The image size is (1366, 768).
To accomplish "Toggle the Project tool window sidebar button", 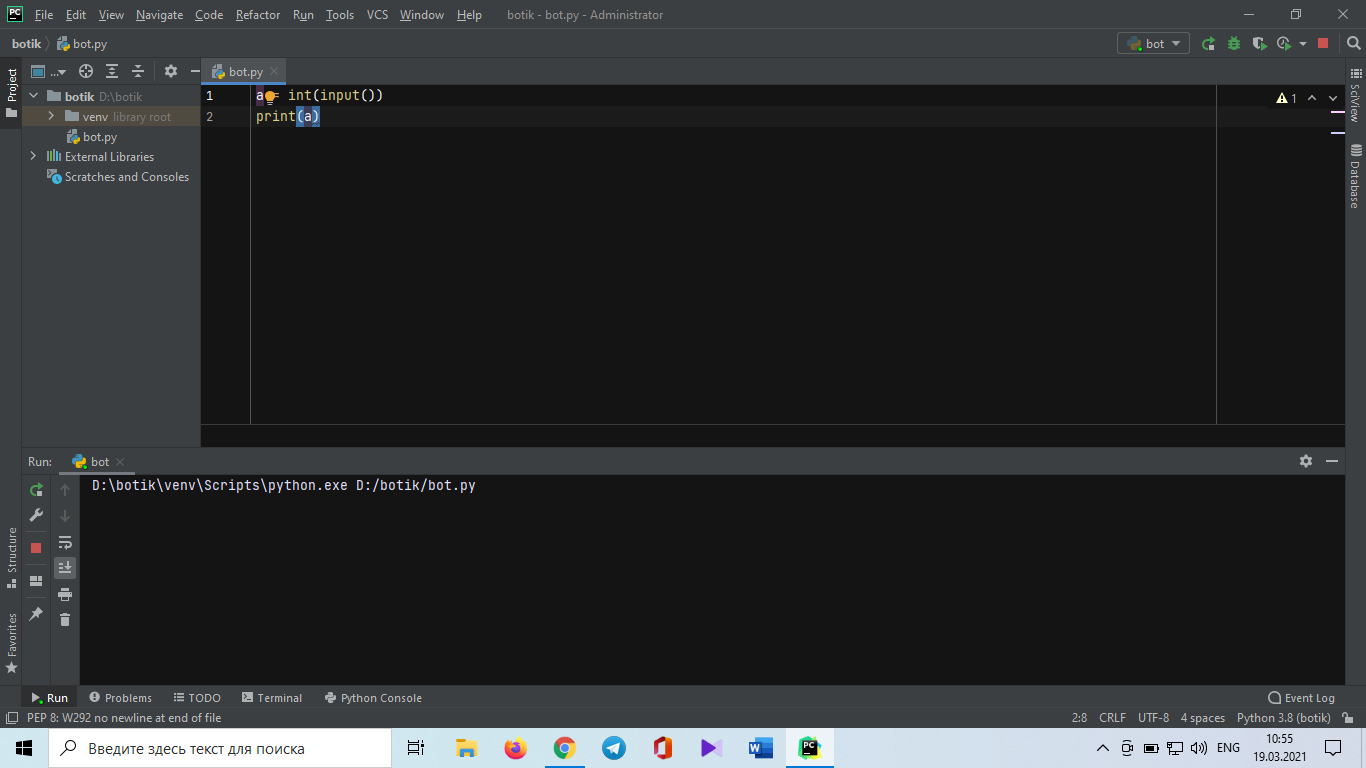I will [x=12, y=92].
